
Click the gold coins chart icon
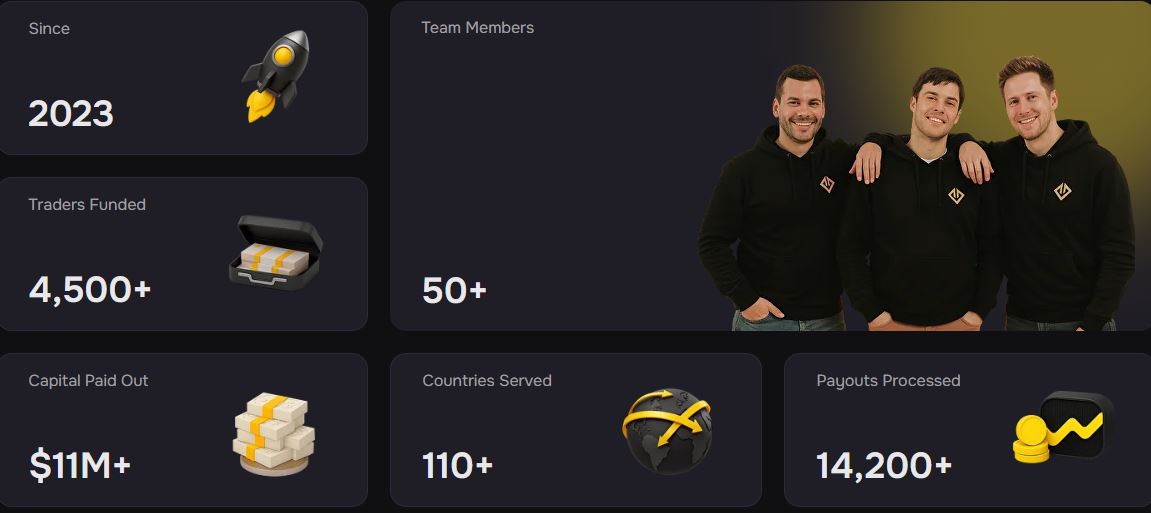pos(1062,427)
